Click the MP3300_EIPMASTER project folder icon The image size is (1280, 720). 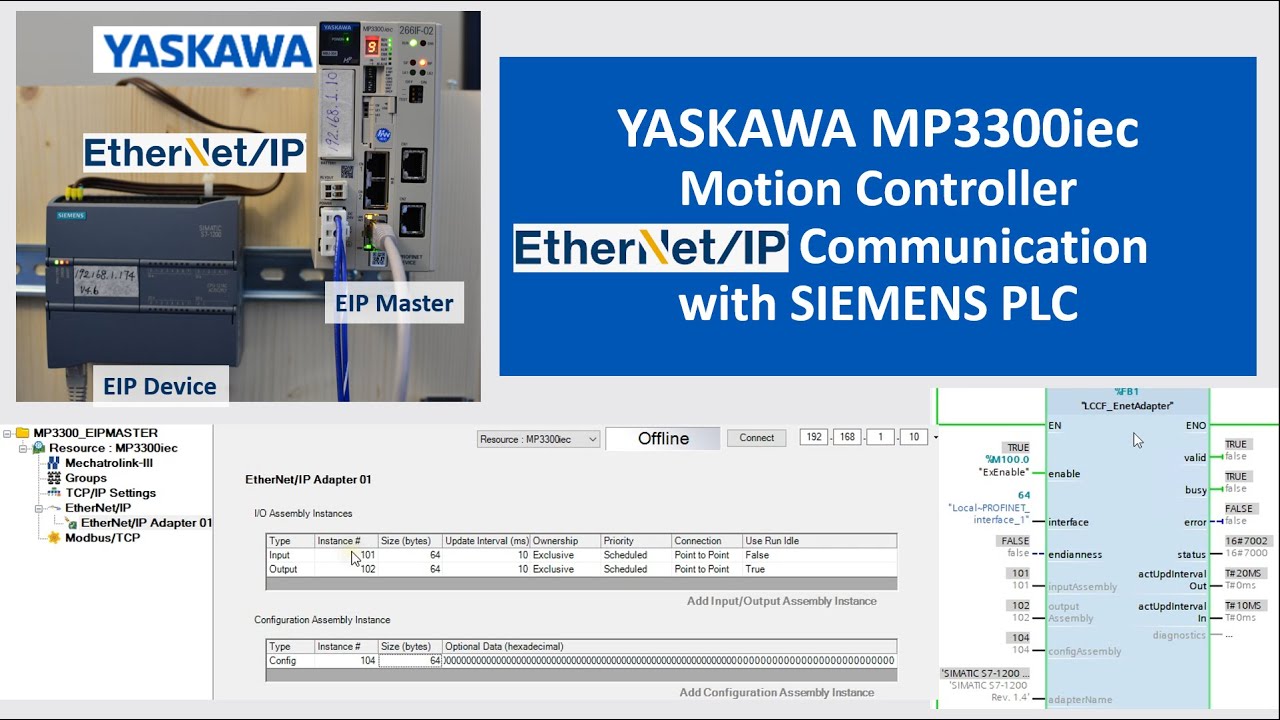[23, 433]
